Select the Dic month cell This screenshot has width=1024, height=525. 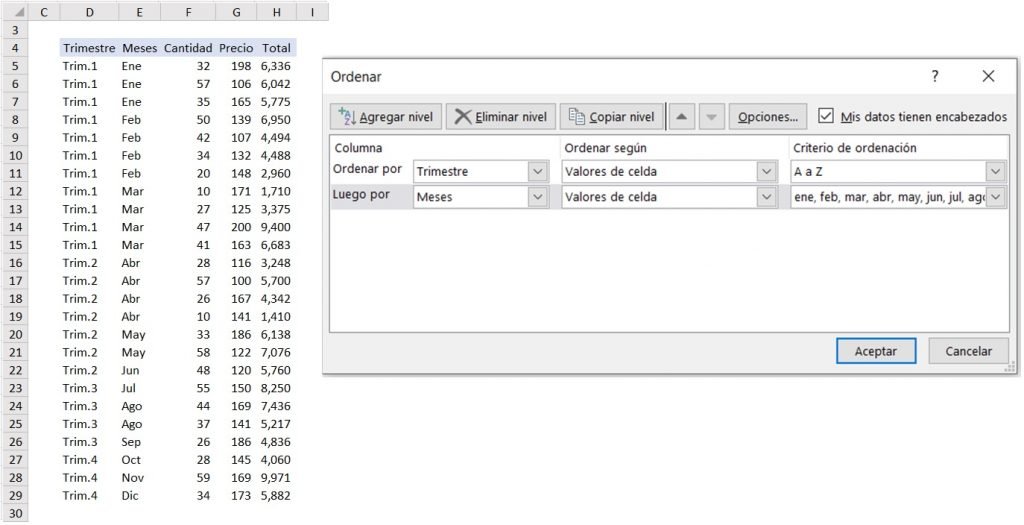tap(140, 496)
